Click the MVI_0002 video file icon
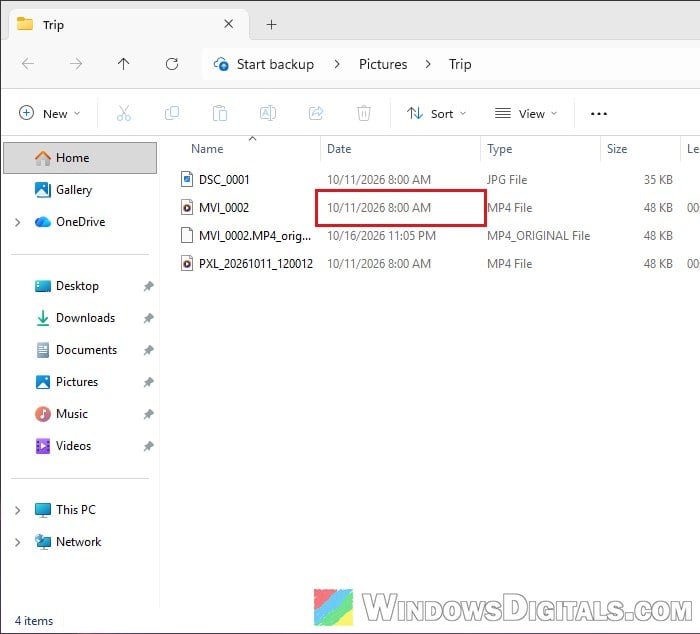 tap(187, 208)
